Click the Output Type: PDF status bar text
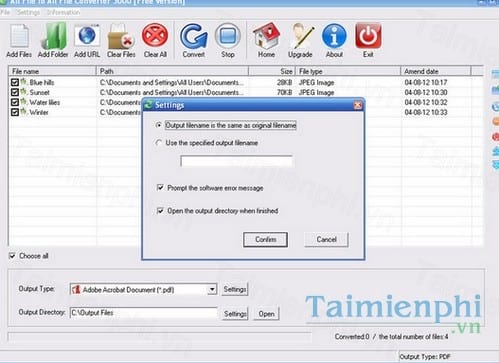The image size is (499, 363). click(425, 357)
